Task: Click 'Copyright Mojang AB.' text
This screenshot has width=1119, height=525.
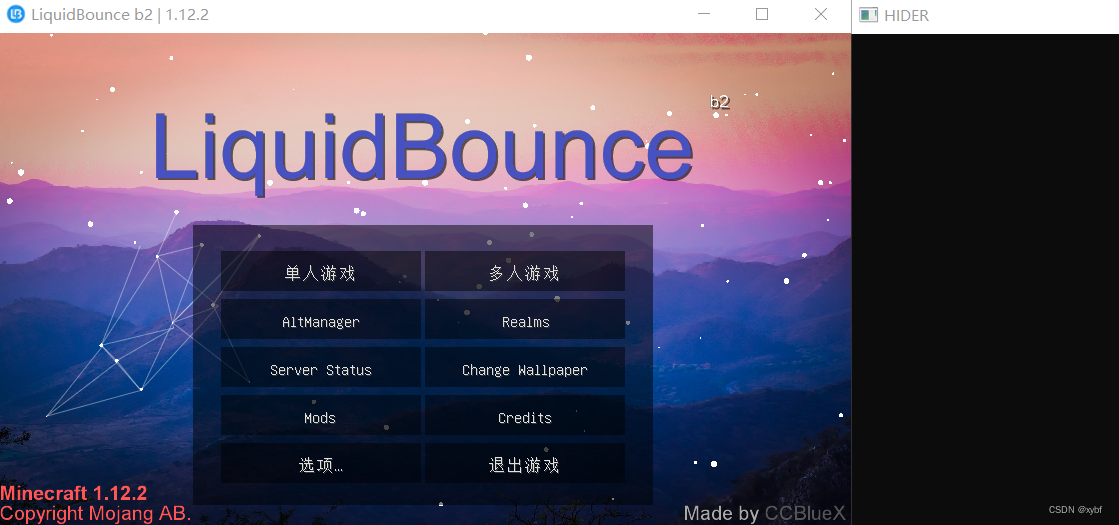Action: (x=96, y=513)
